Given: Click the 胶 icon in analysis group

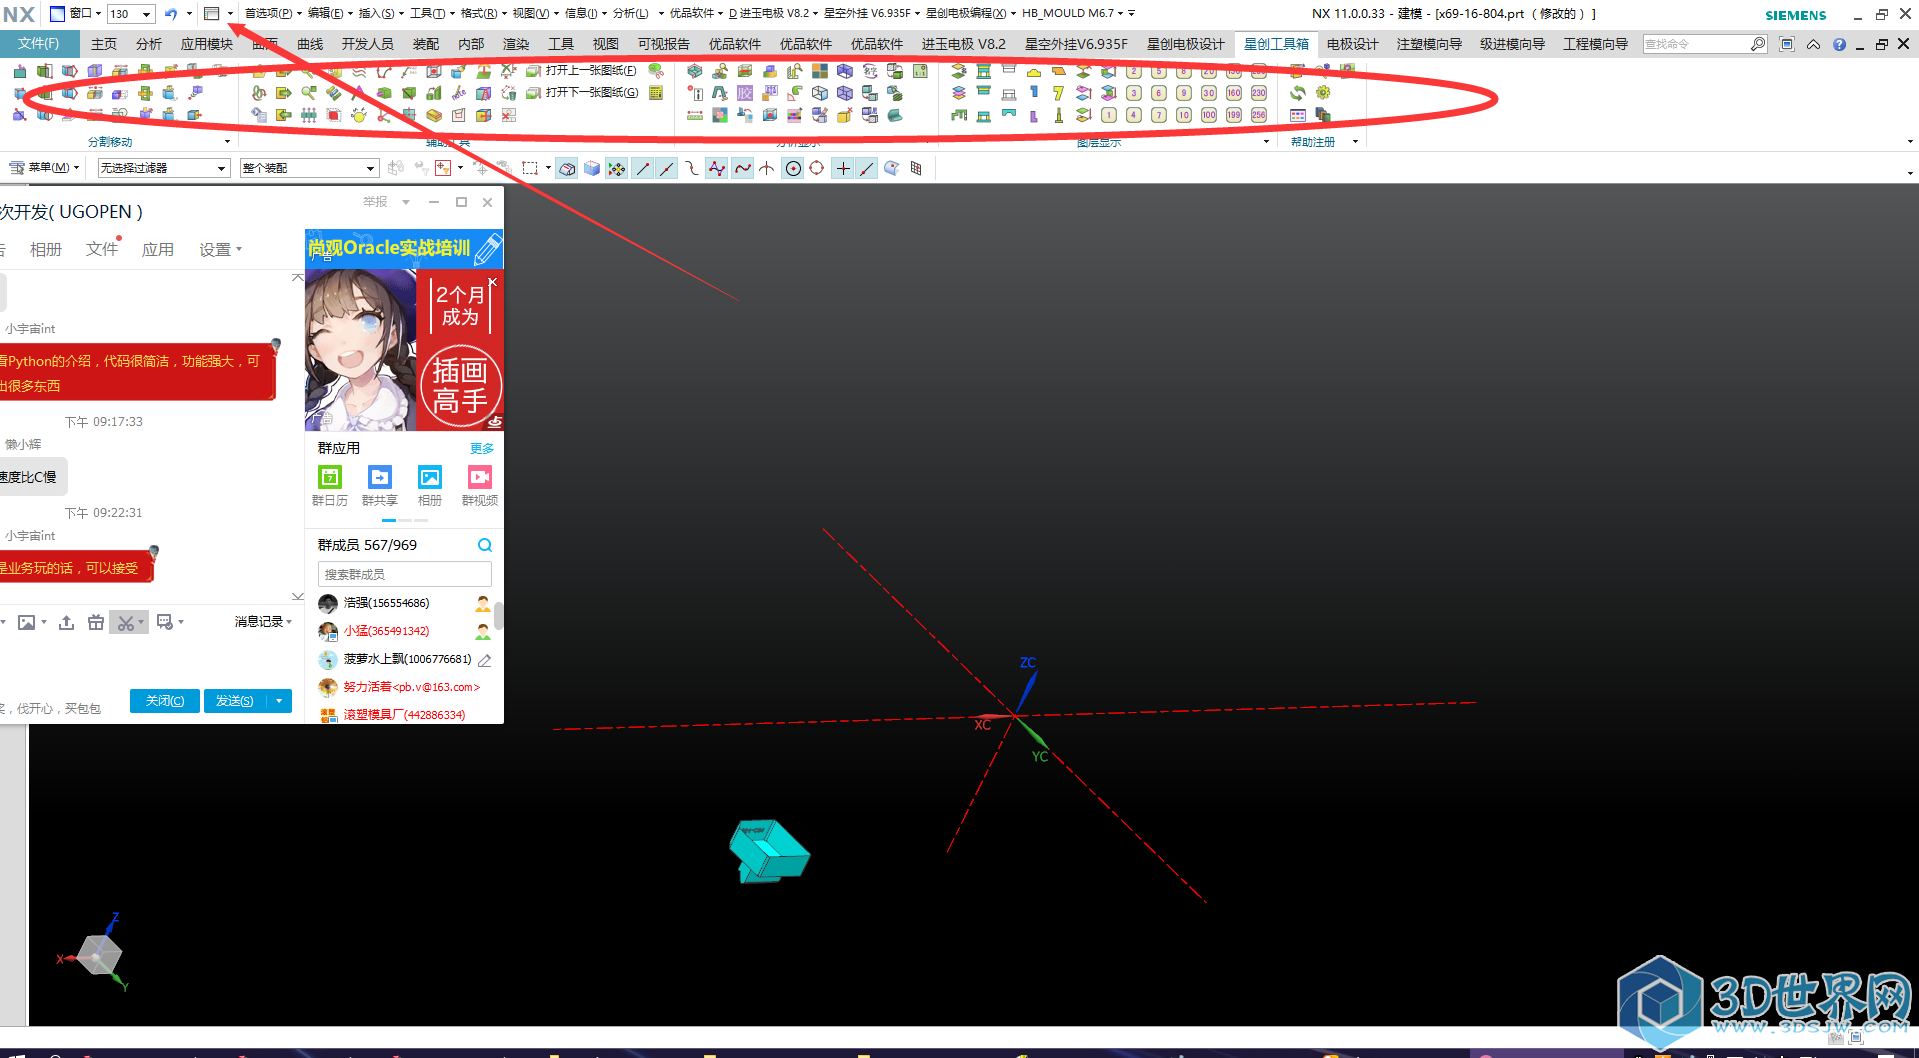Looking at the screenshot, I should (x=745, y=93).
